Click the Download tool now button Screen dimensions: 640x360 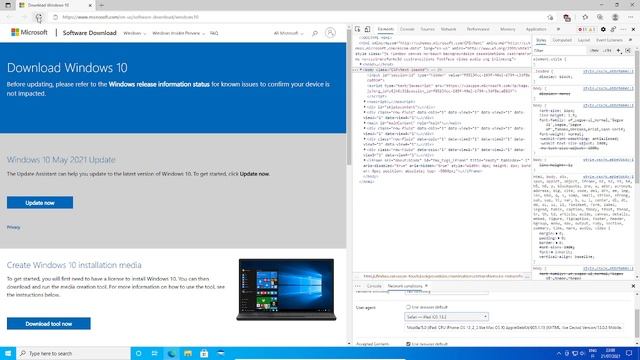(x=49, y=324)
